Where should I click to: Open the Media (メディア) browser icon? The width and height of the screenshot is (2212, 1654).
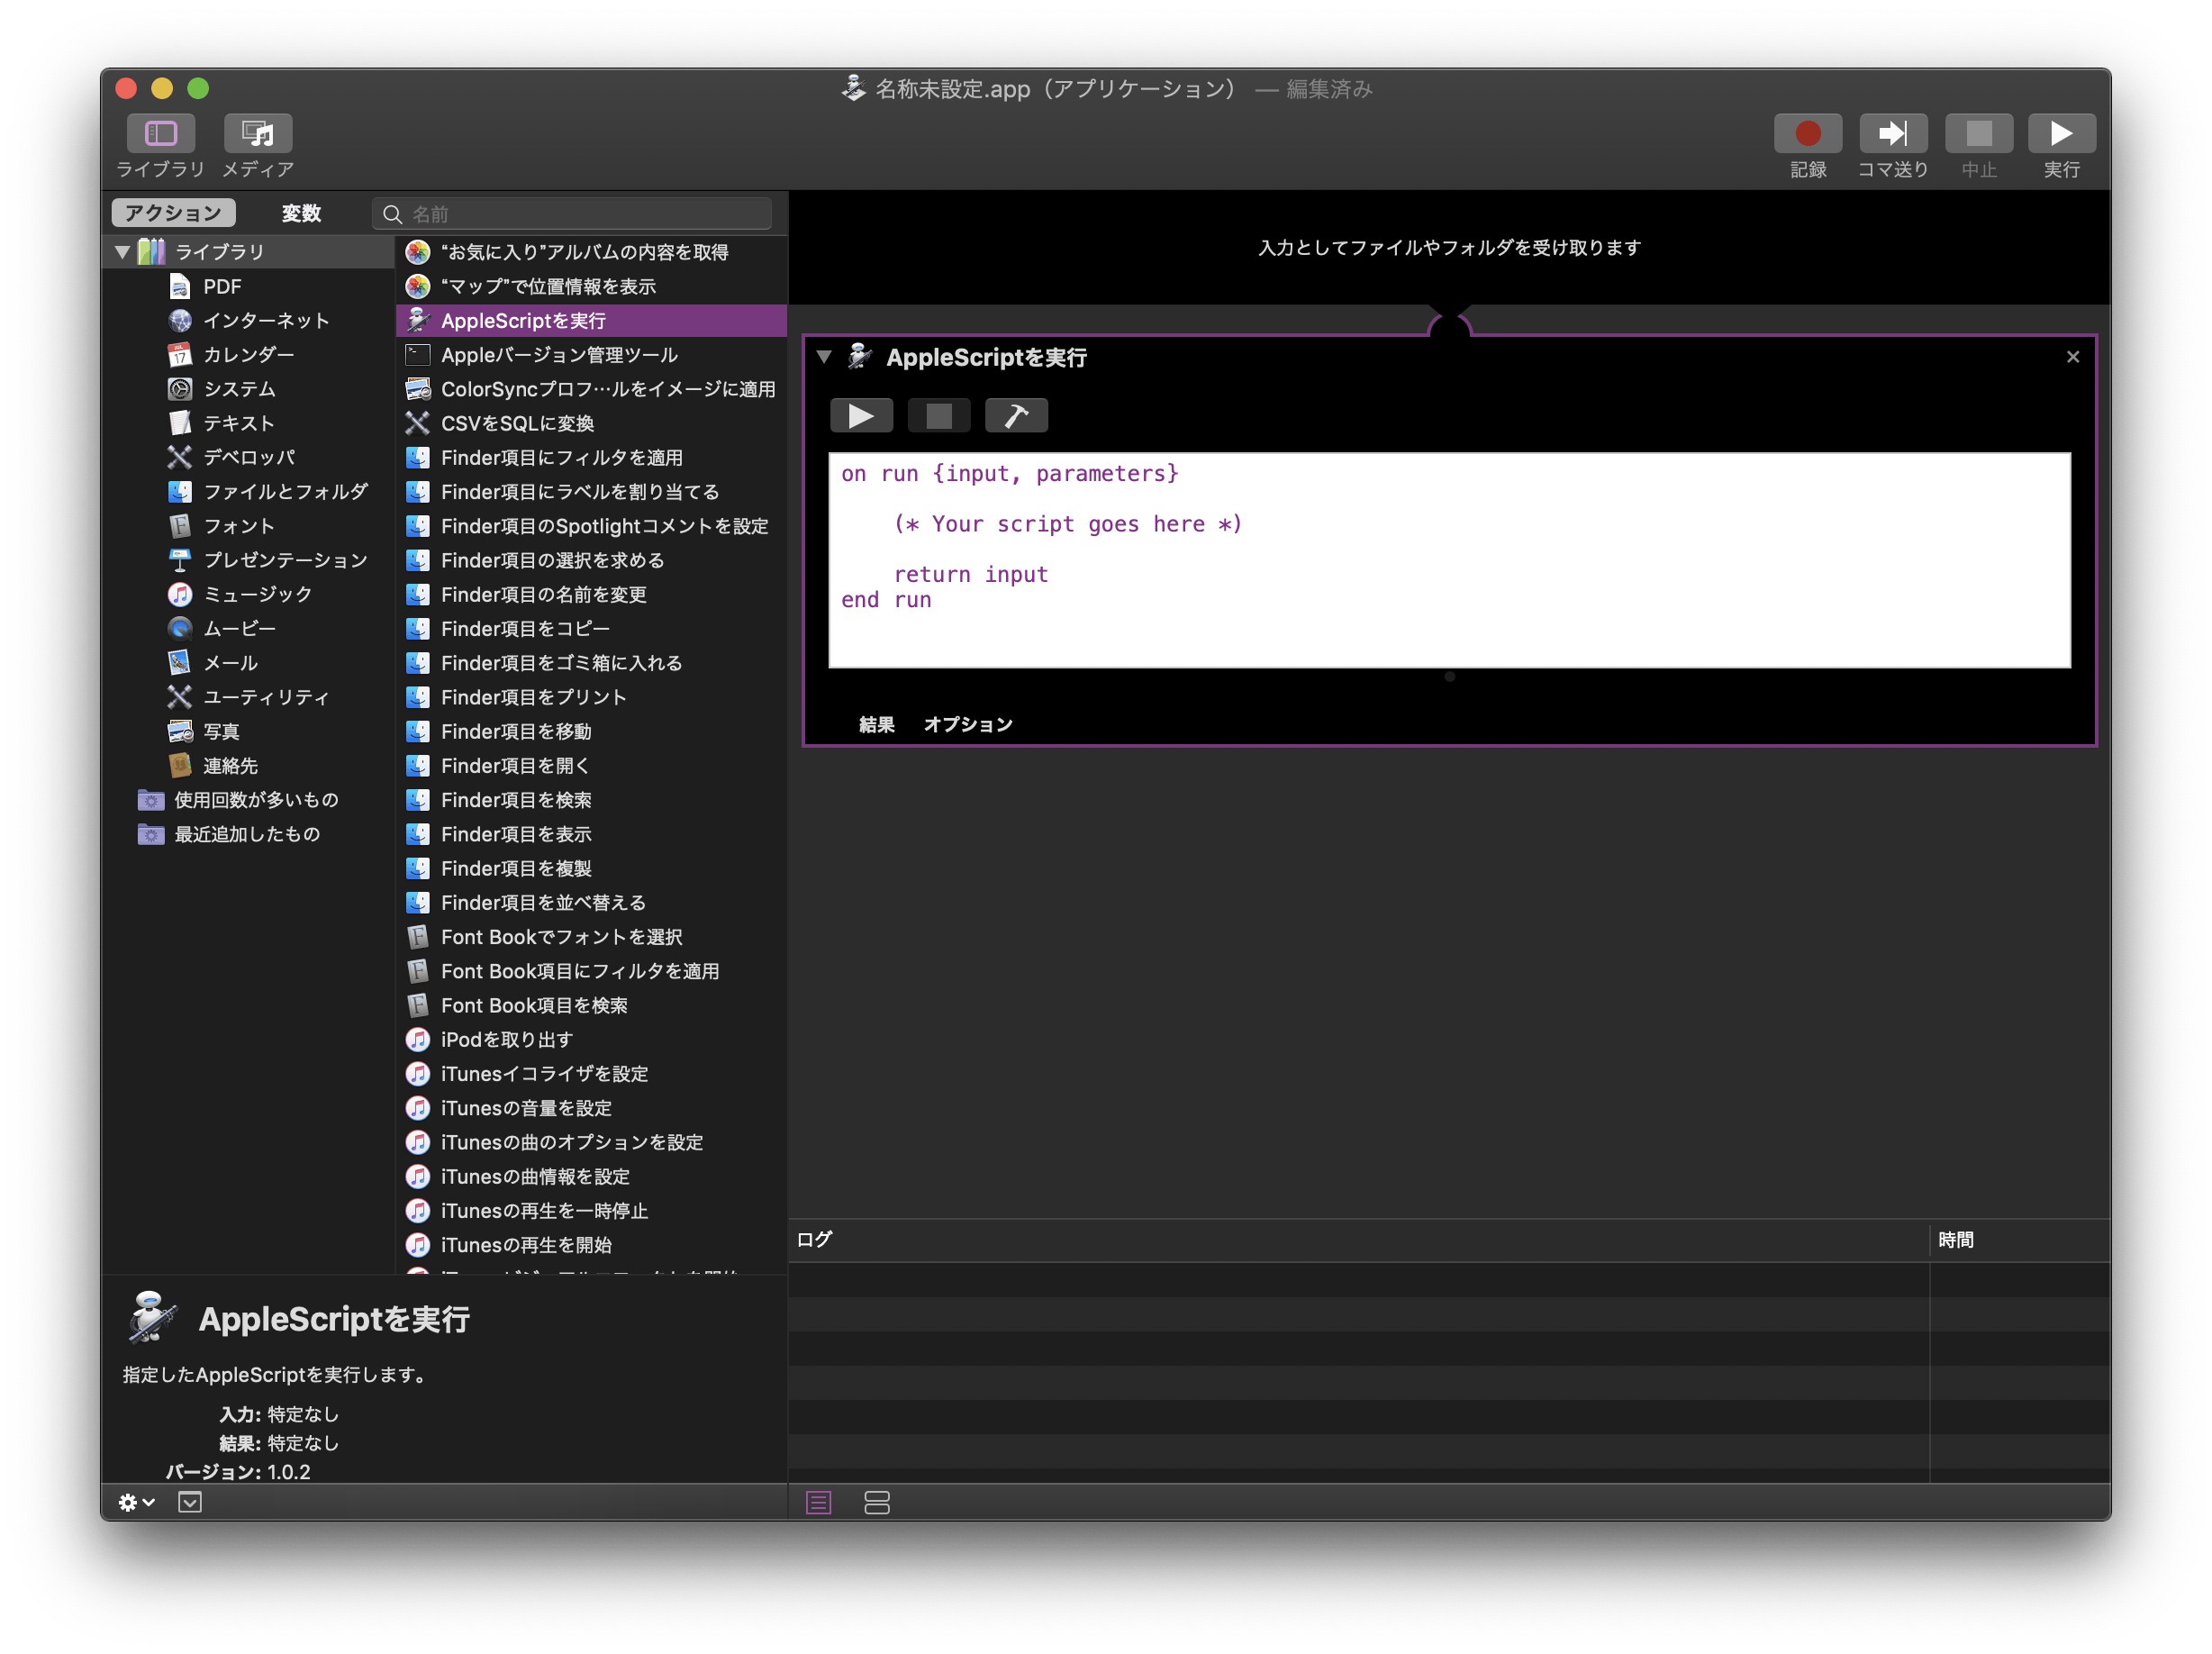coord(258,134)
